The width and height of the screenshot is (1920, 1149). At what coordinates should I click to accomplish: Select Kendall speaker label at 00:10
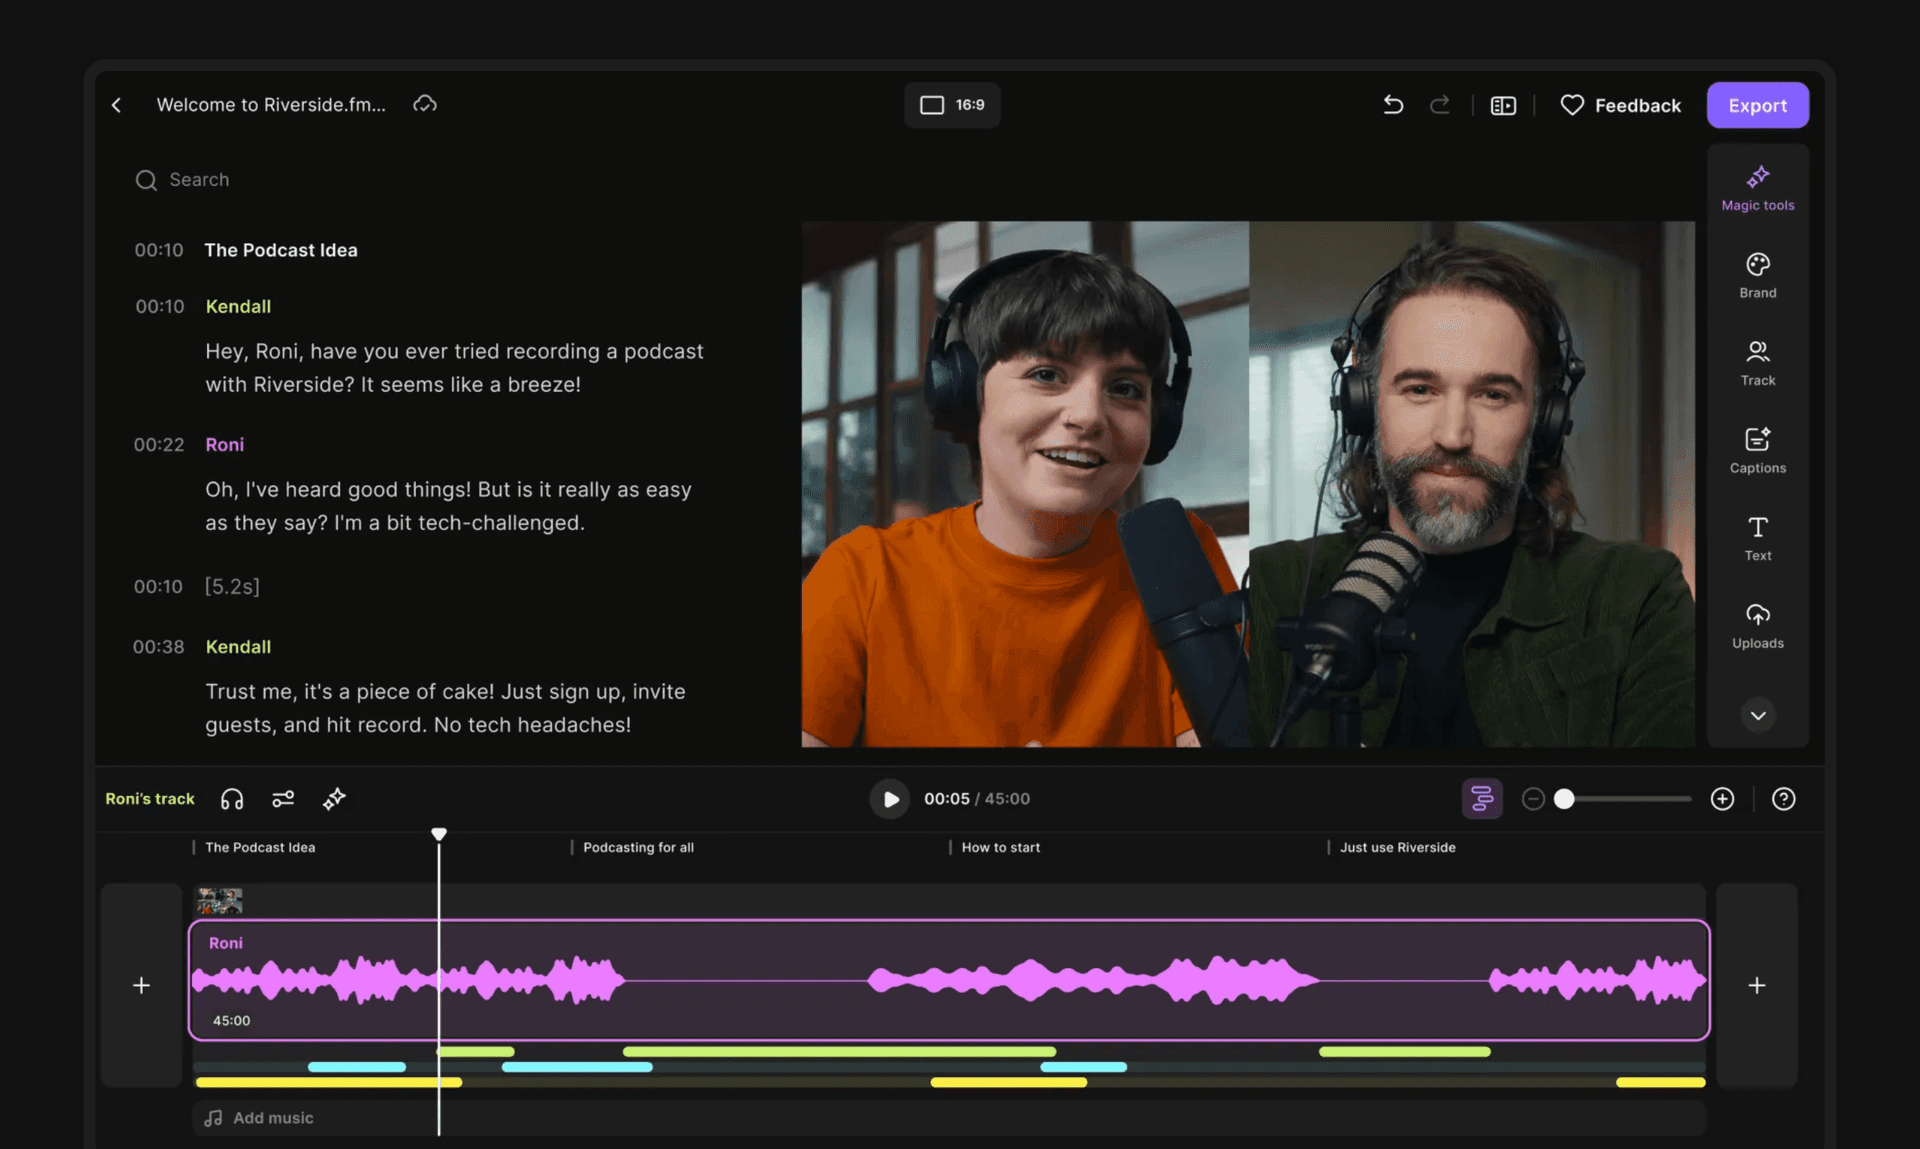click(x=238, y=306)
